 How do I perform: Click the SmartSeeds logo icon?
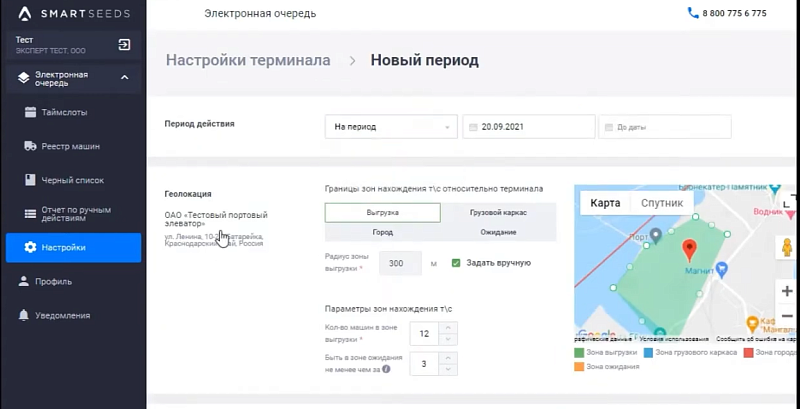click(x=25, y=14)
